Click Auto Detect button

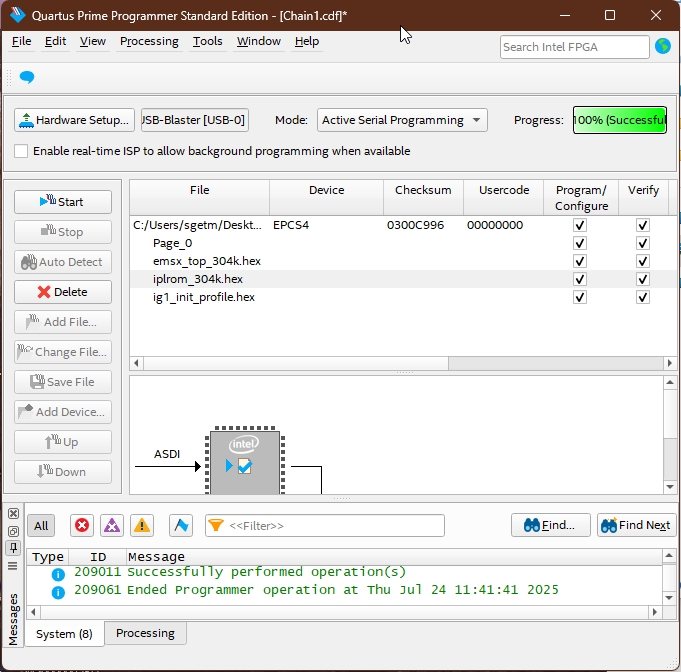[63, 262]
